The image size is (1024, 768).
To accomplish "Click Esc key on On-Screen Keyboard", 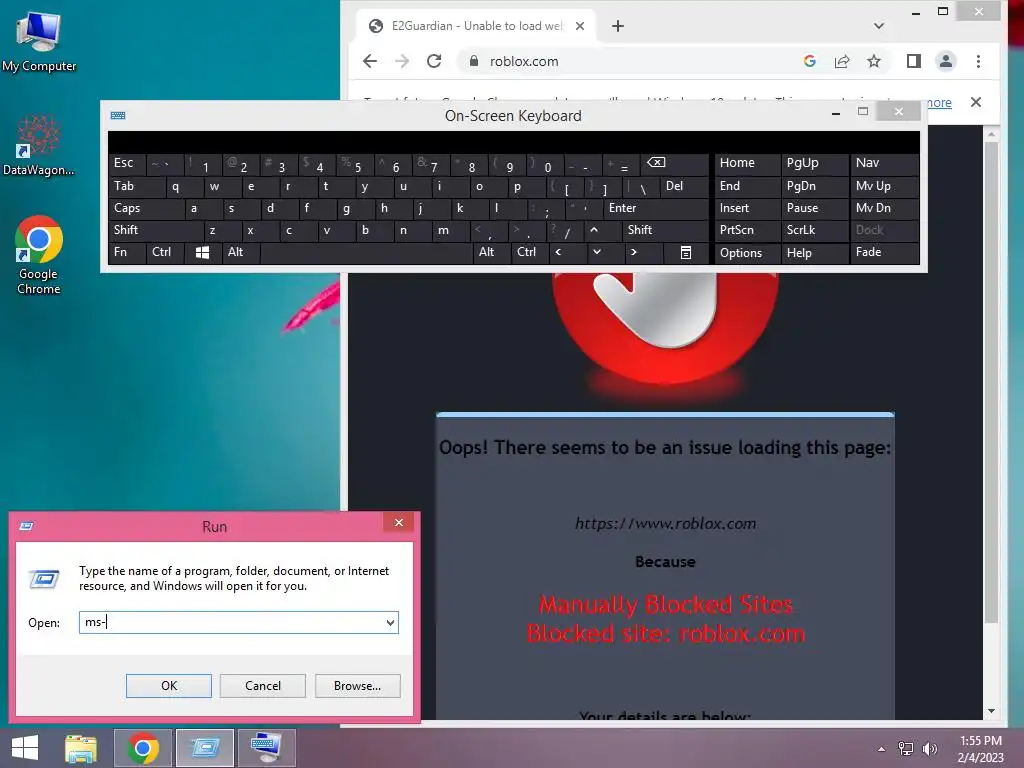I will pos(127,163).
